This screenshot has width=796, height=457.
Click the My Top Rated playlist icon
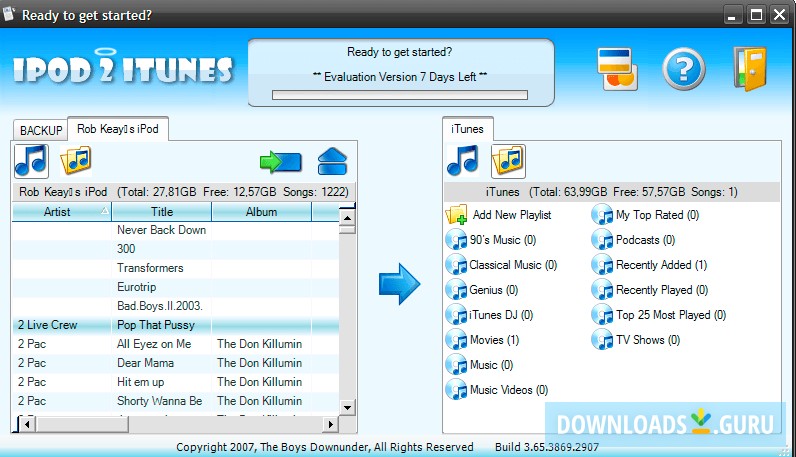tap(602, 215)
